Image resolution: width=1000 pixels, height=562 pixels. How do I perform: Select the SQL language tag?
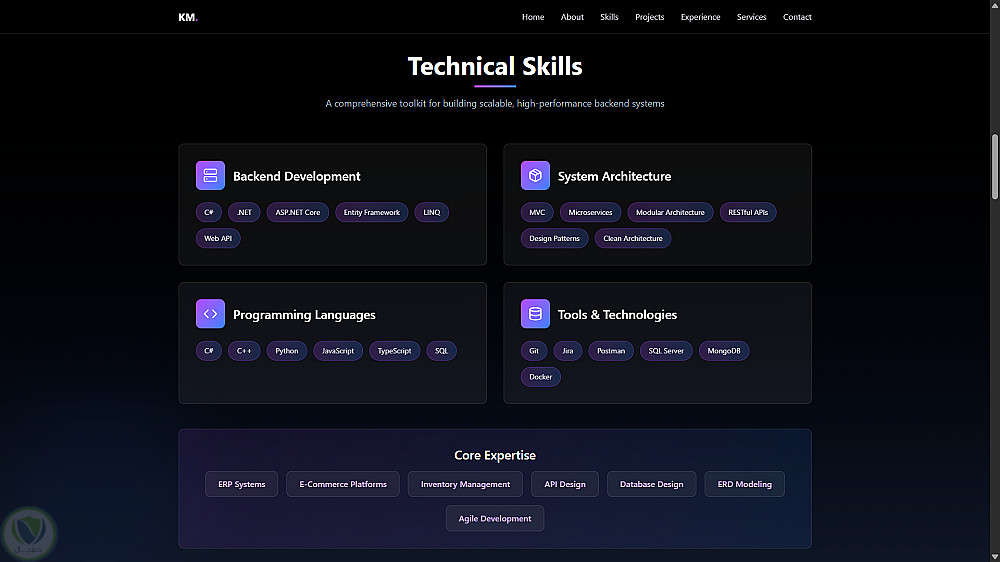441,351
